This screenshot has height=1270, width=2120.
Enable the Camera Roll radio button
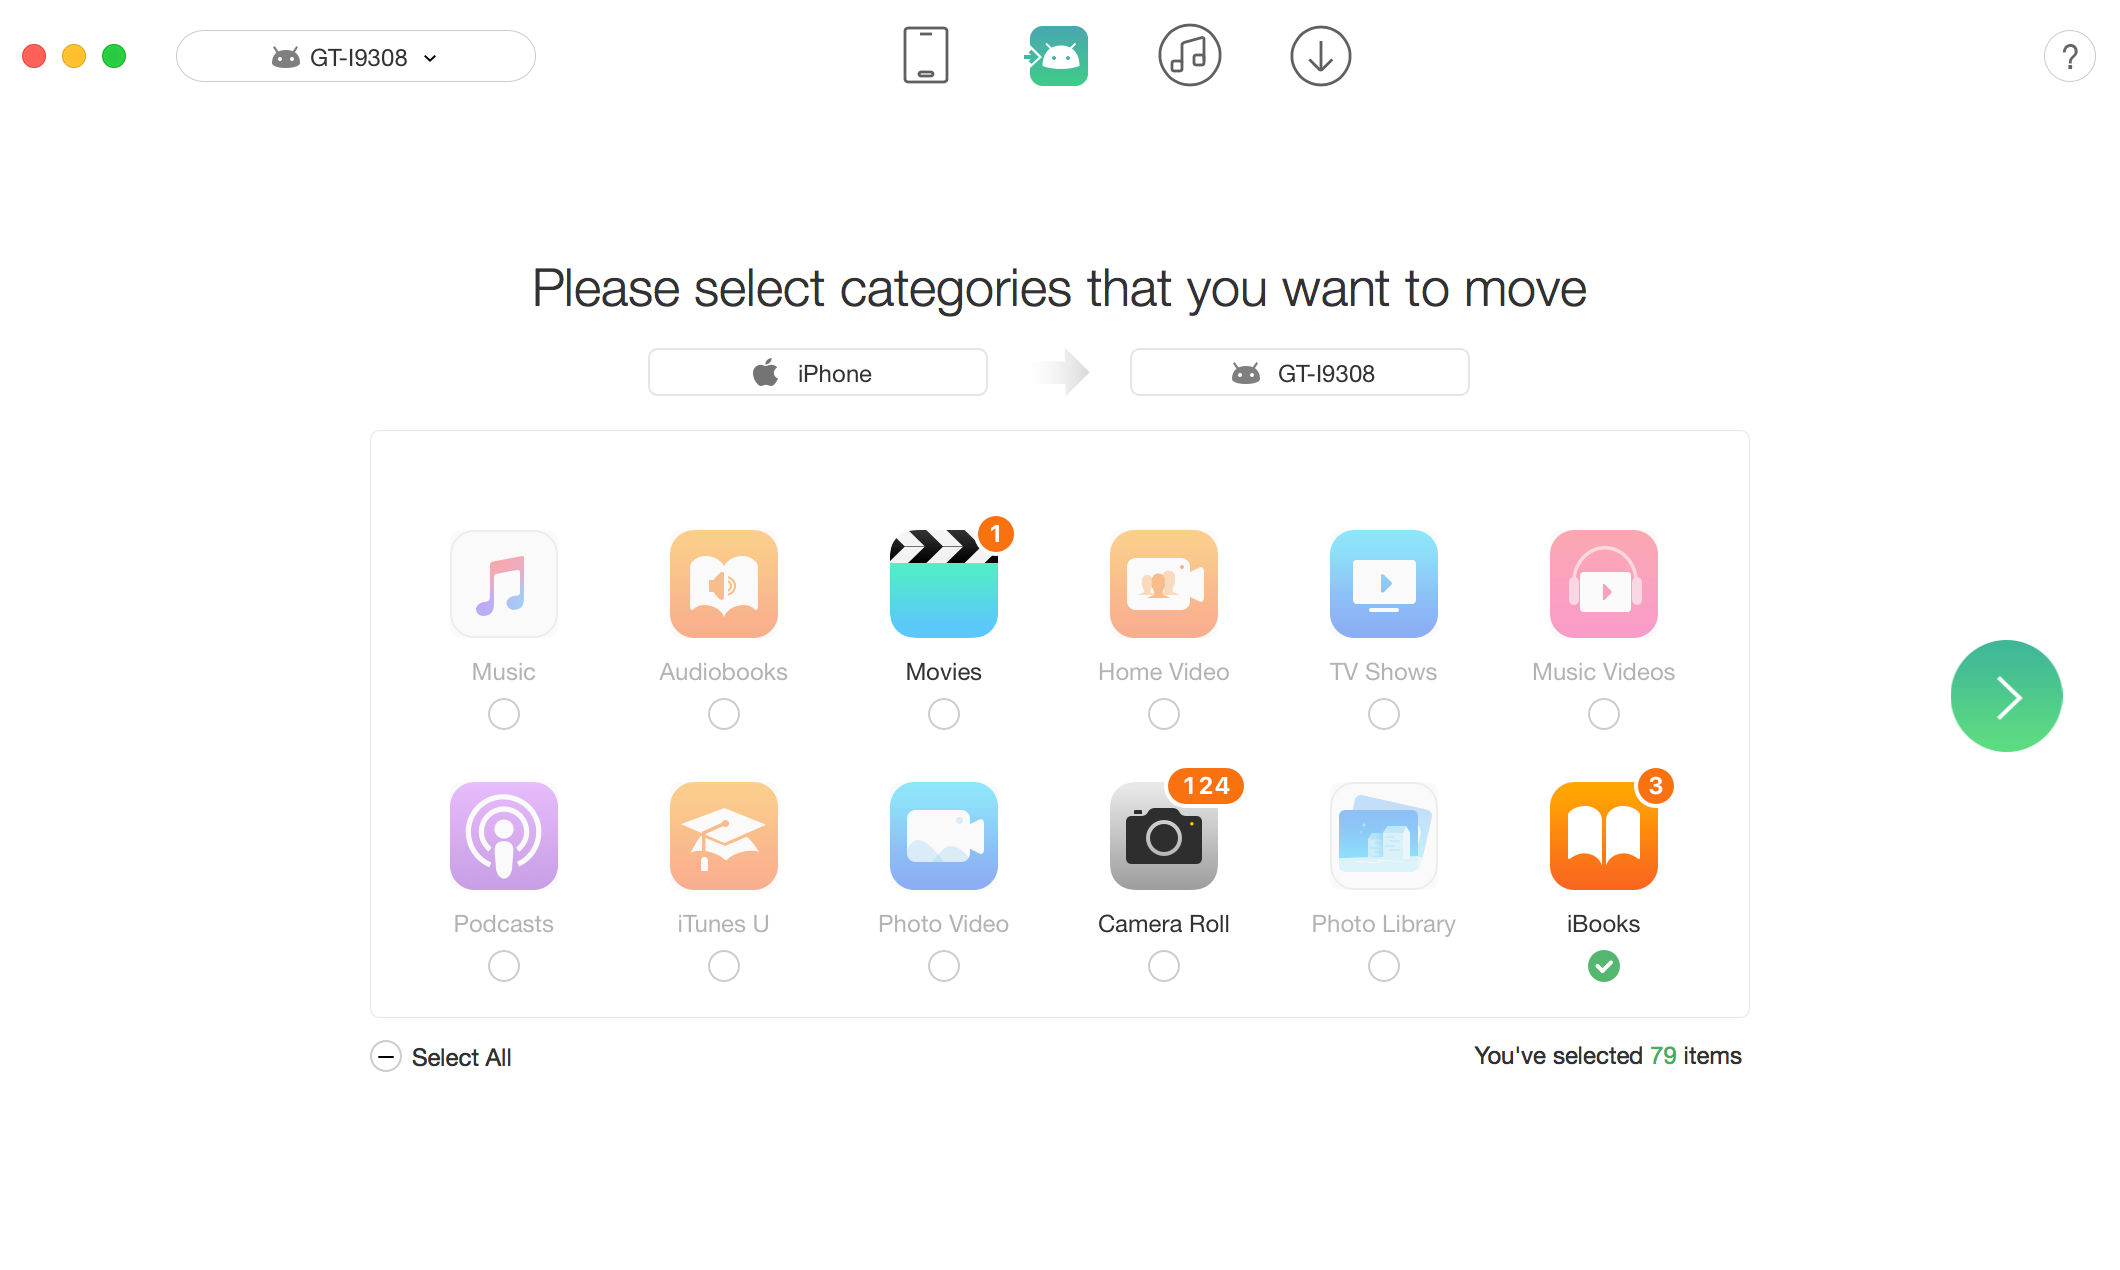point(1162,965)
